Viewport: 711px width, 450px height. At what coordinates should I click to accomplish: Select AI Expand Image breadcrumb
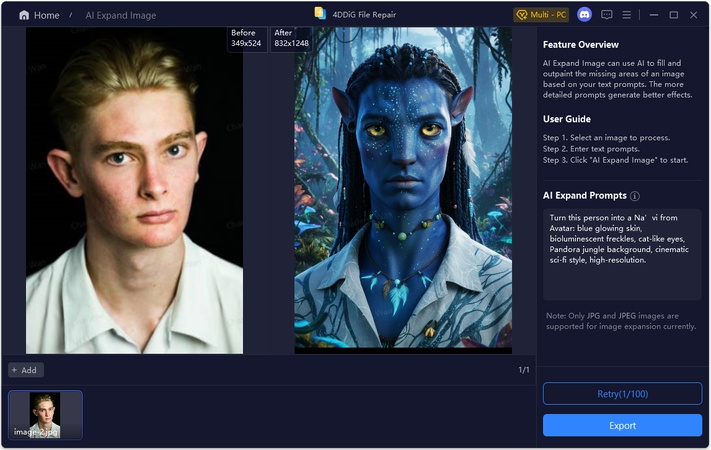point(121,15)
